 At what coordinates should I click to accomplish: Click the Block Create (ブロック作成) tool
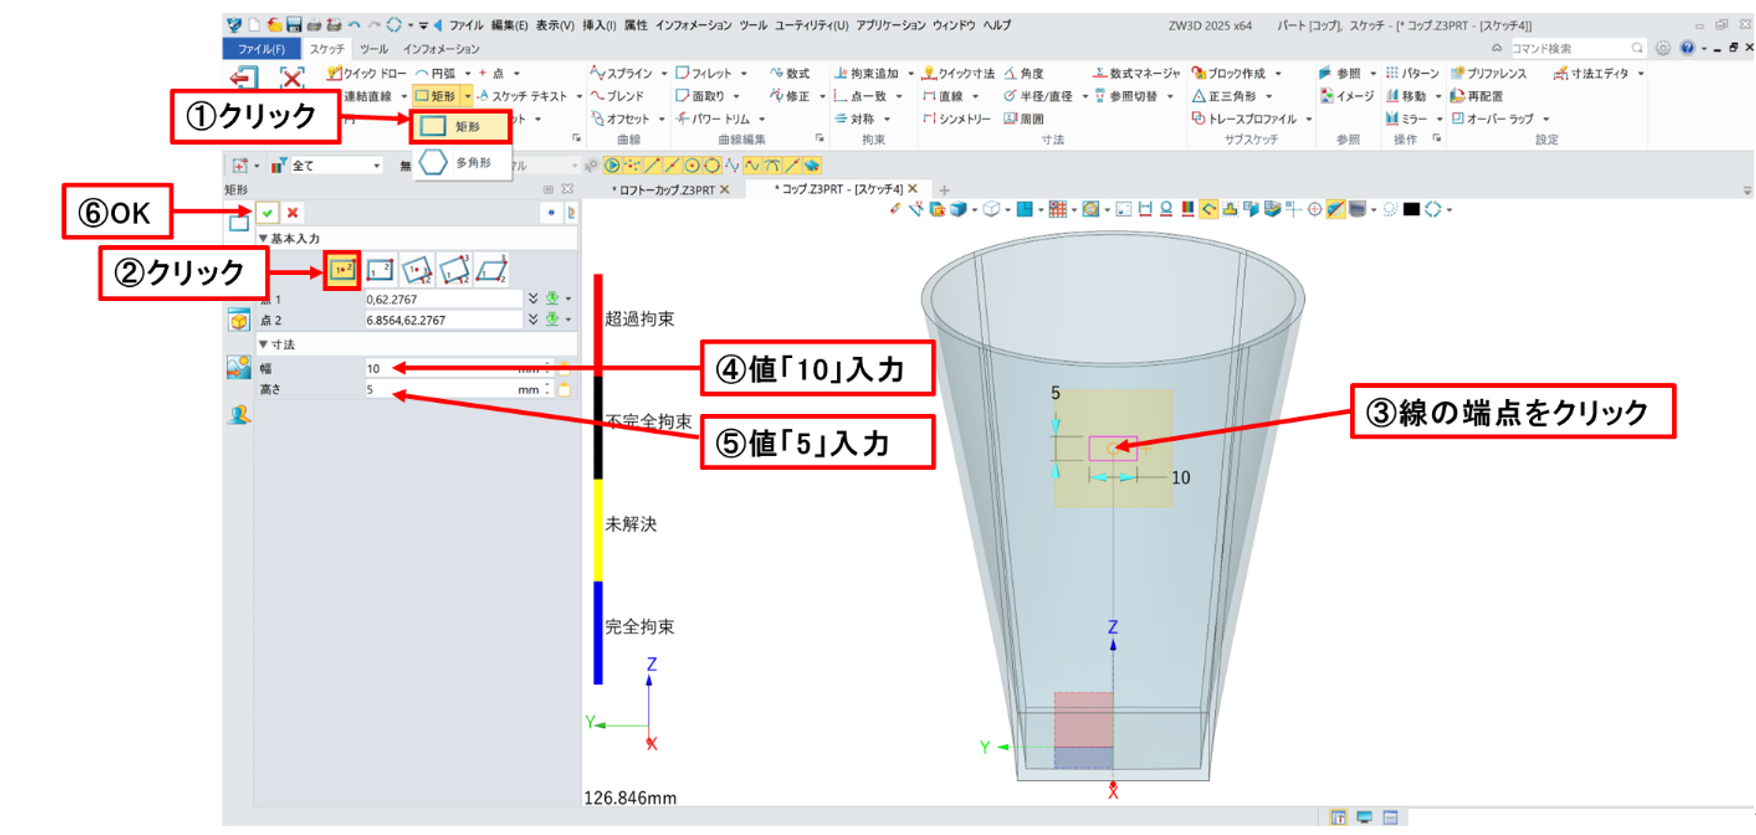pyautogui.click(x=1229, y=73)
